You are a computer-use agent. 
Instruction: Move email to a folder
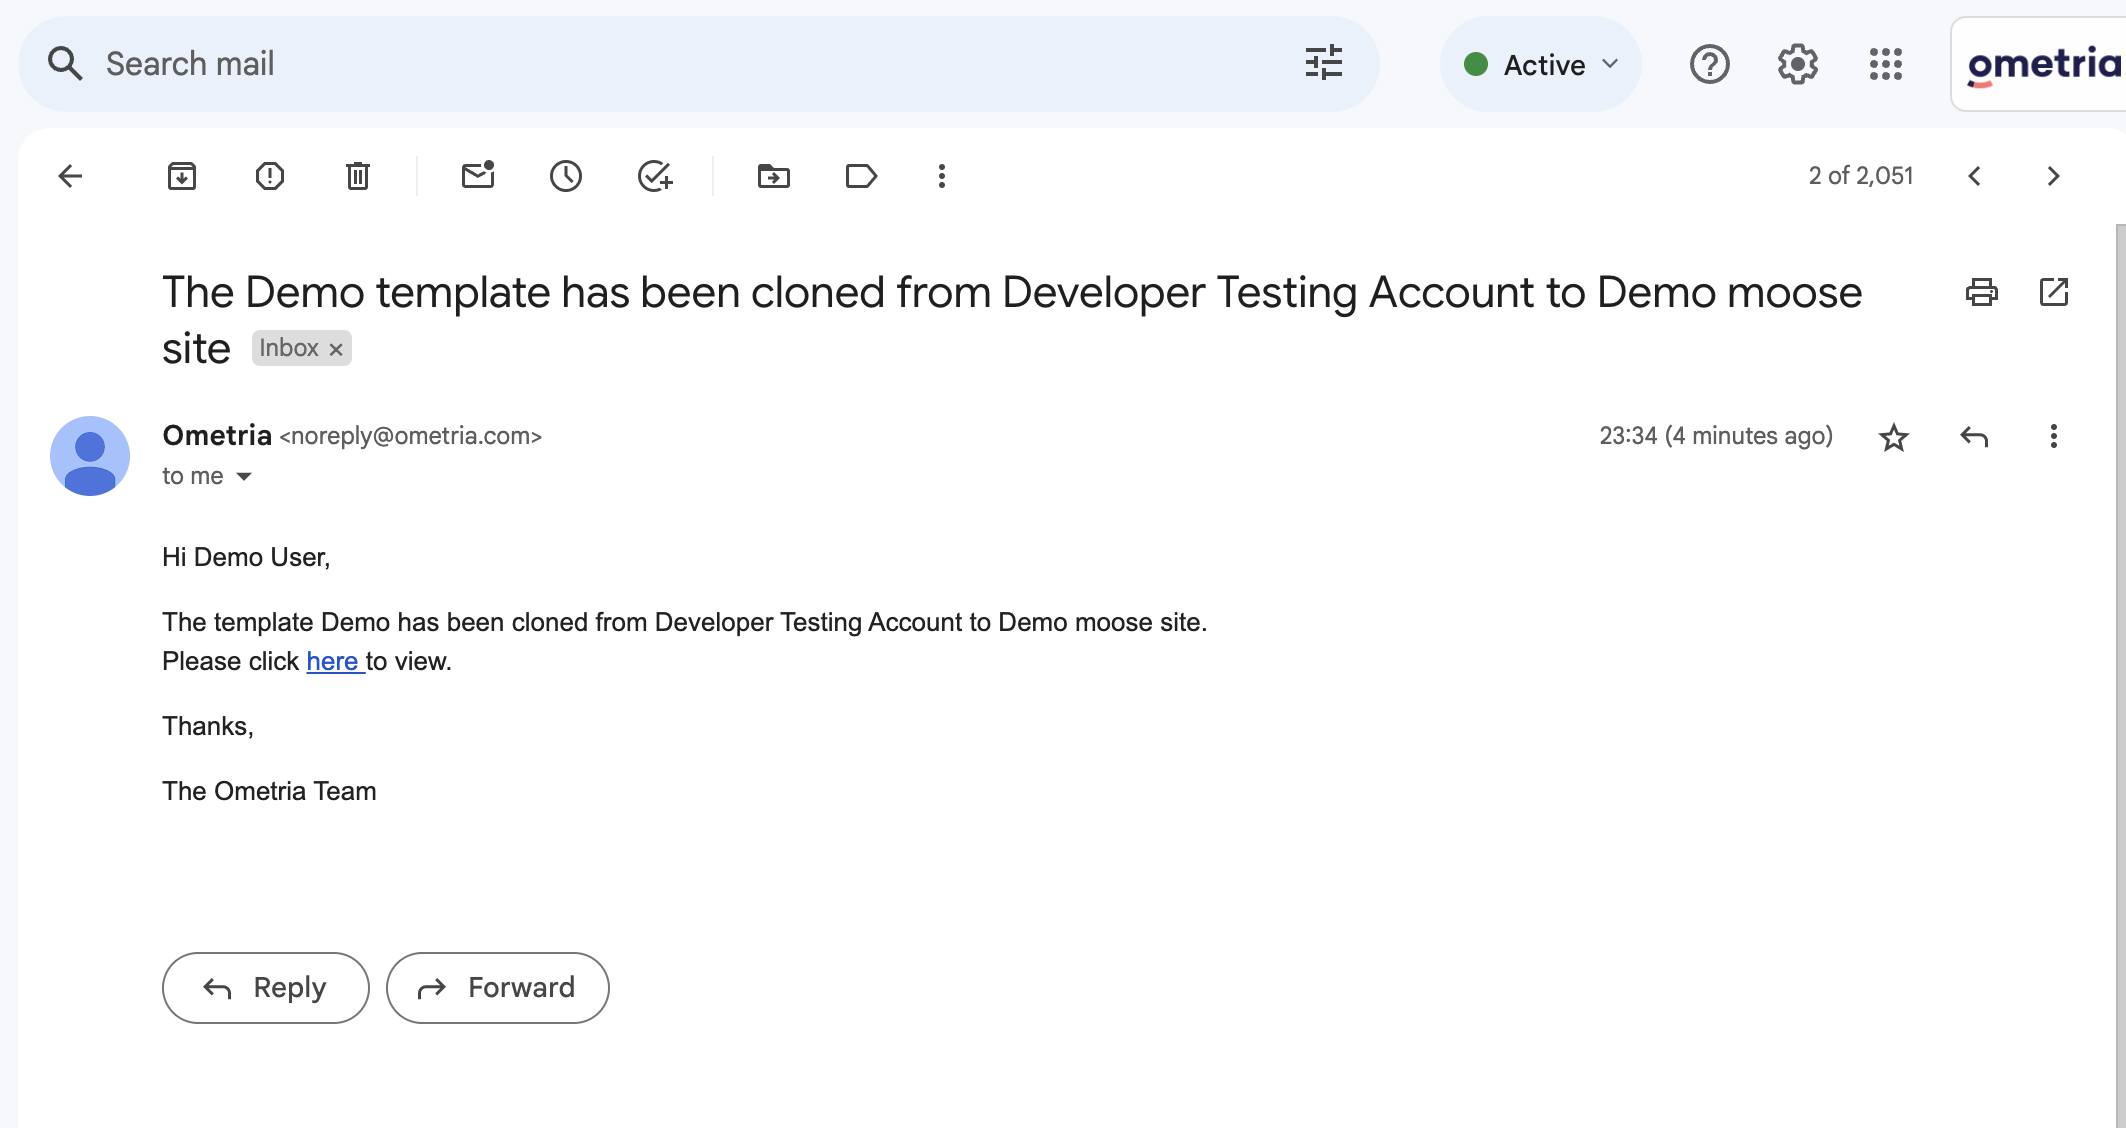[x=774, y=177]
